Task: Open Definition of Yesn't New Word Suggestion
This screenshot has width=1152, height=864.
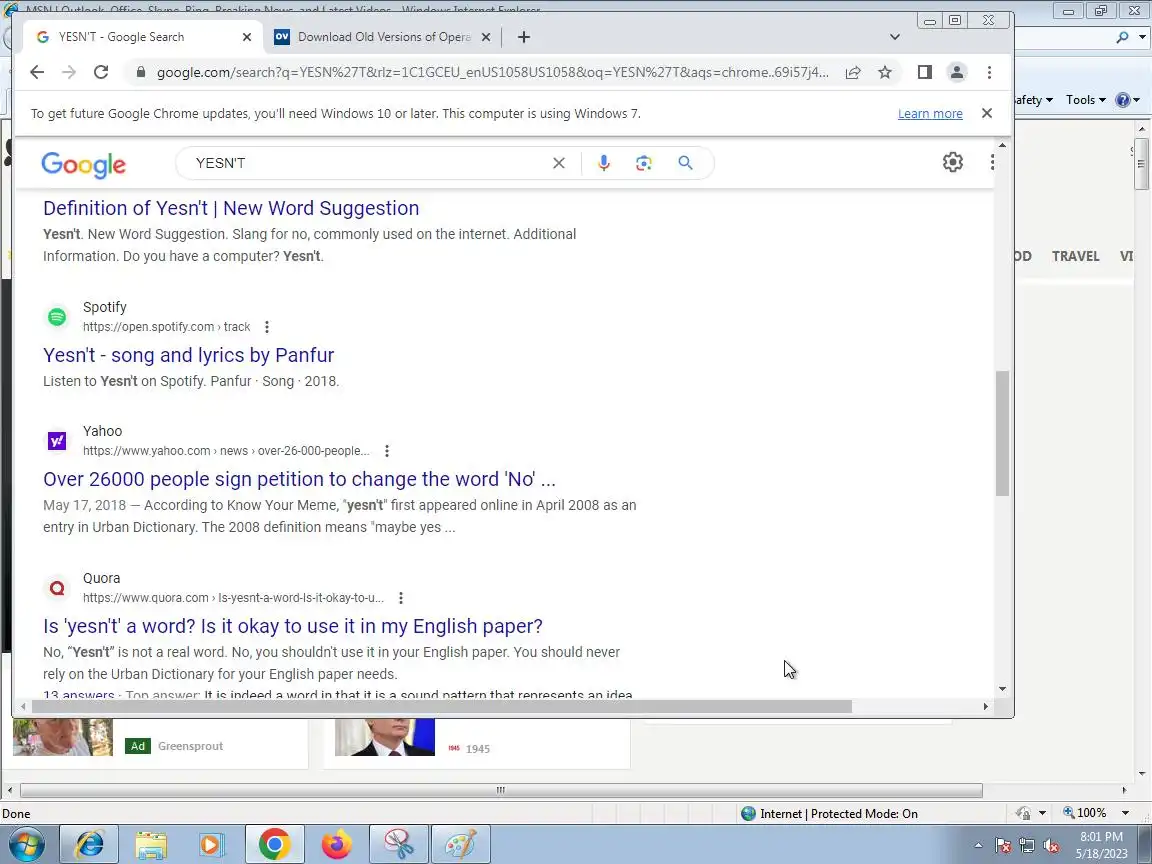Action: tap(231, 208)
